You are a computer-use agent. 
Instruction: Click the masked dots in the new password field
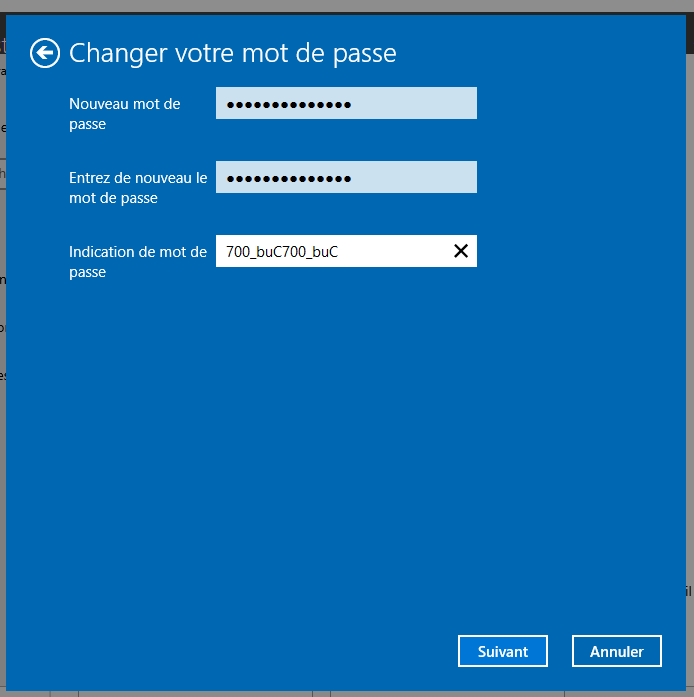[288, 104]
